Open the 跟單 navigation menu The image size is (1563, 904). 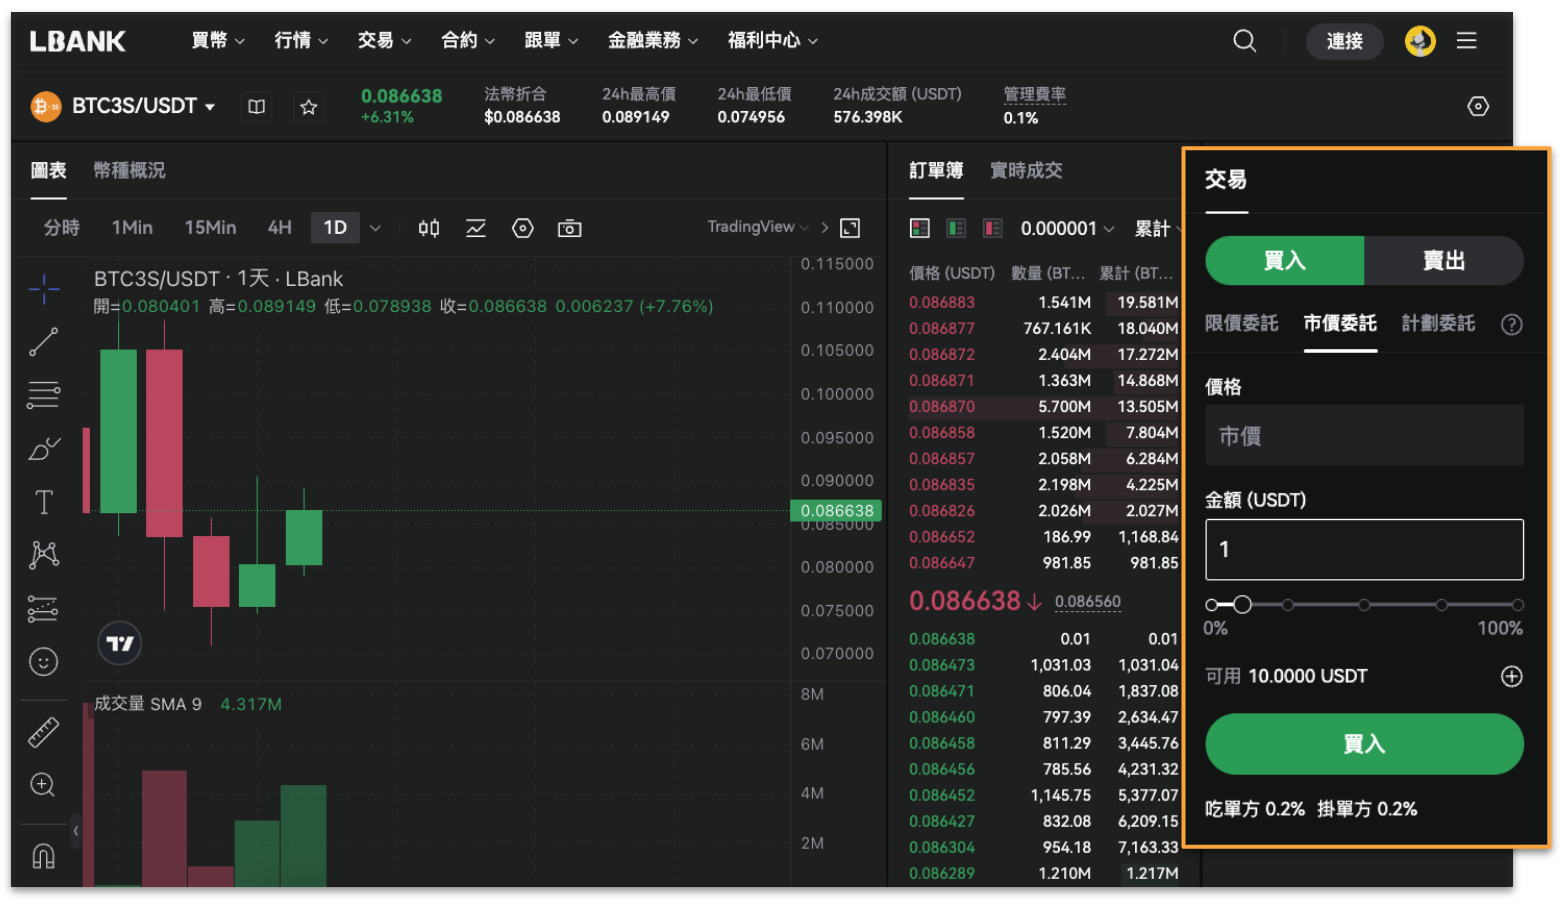click(x=551, y=41)
